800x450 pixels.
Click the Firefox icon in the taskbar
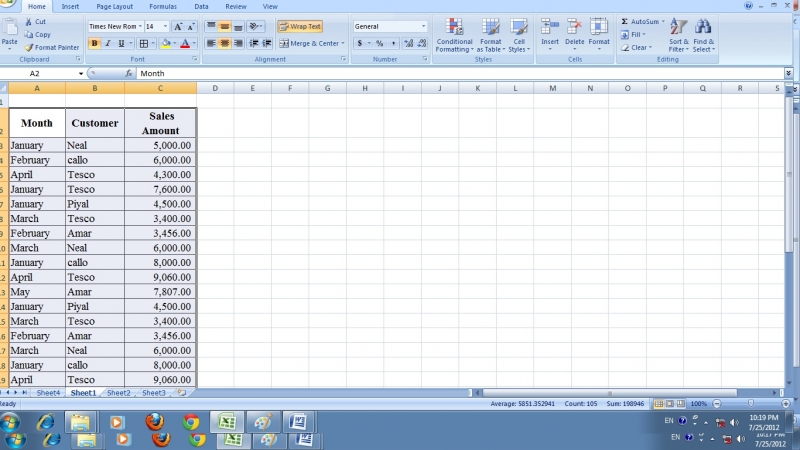155,421
